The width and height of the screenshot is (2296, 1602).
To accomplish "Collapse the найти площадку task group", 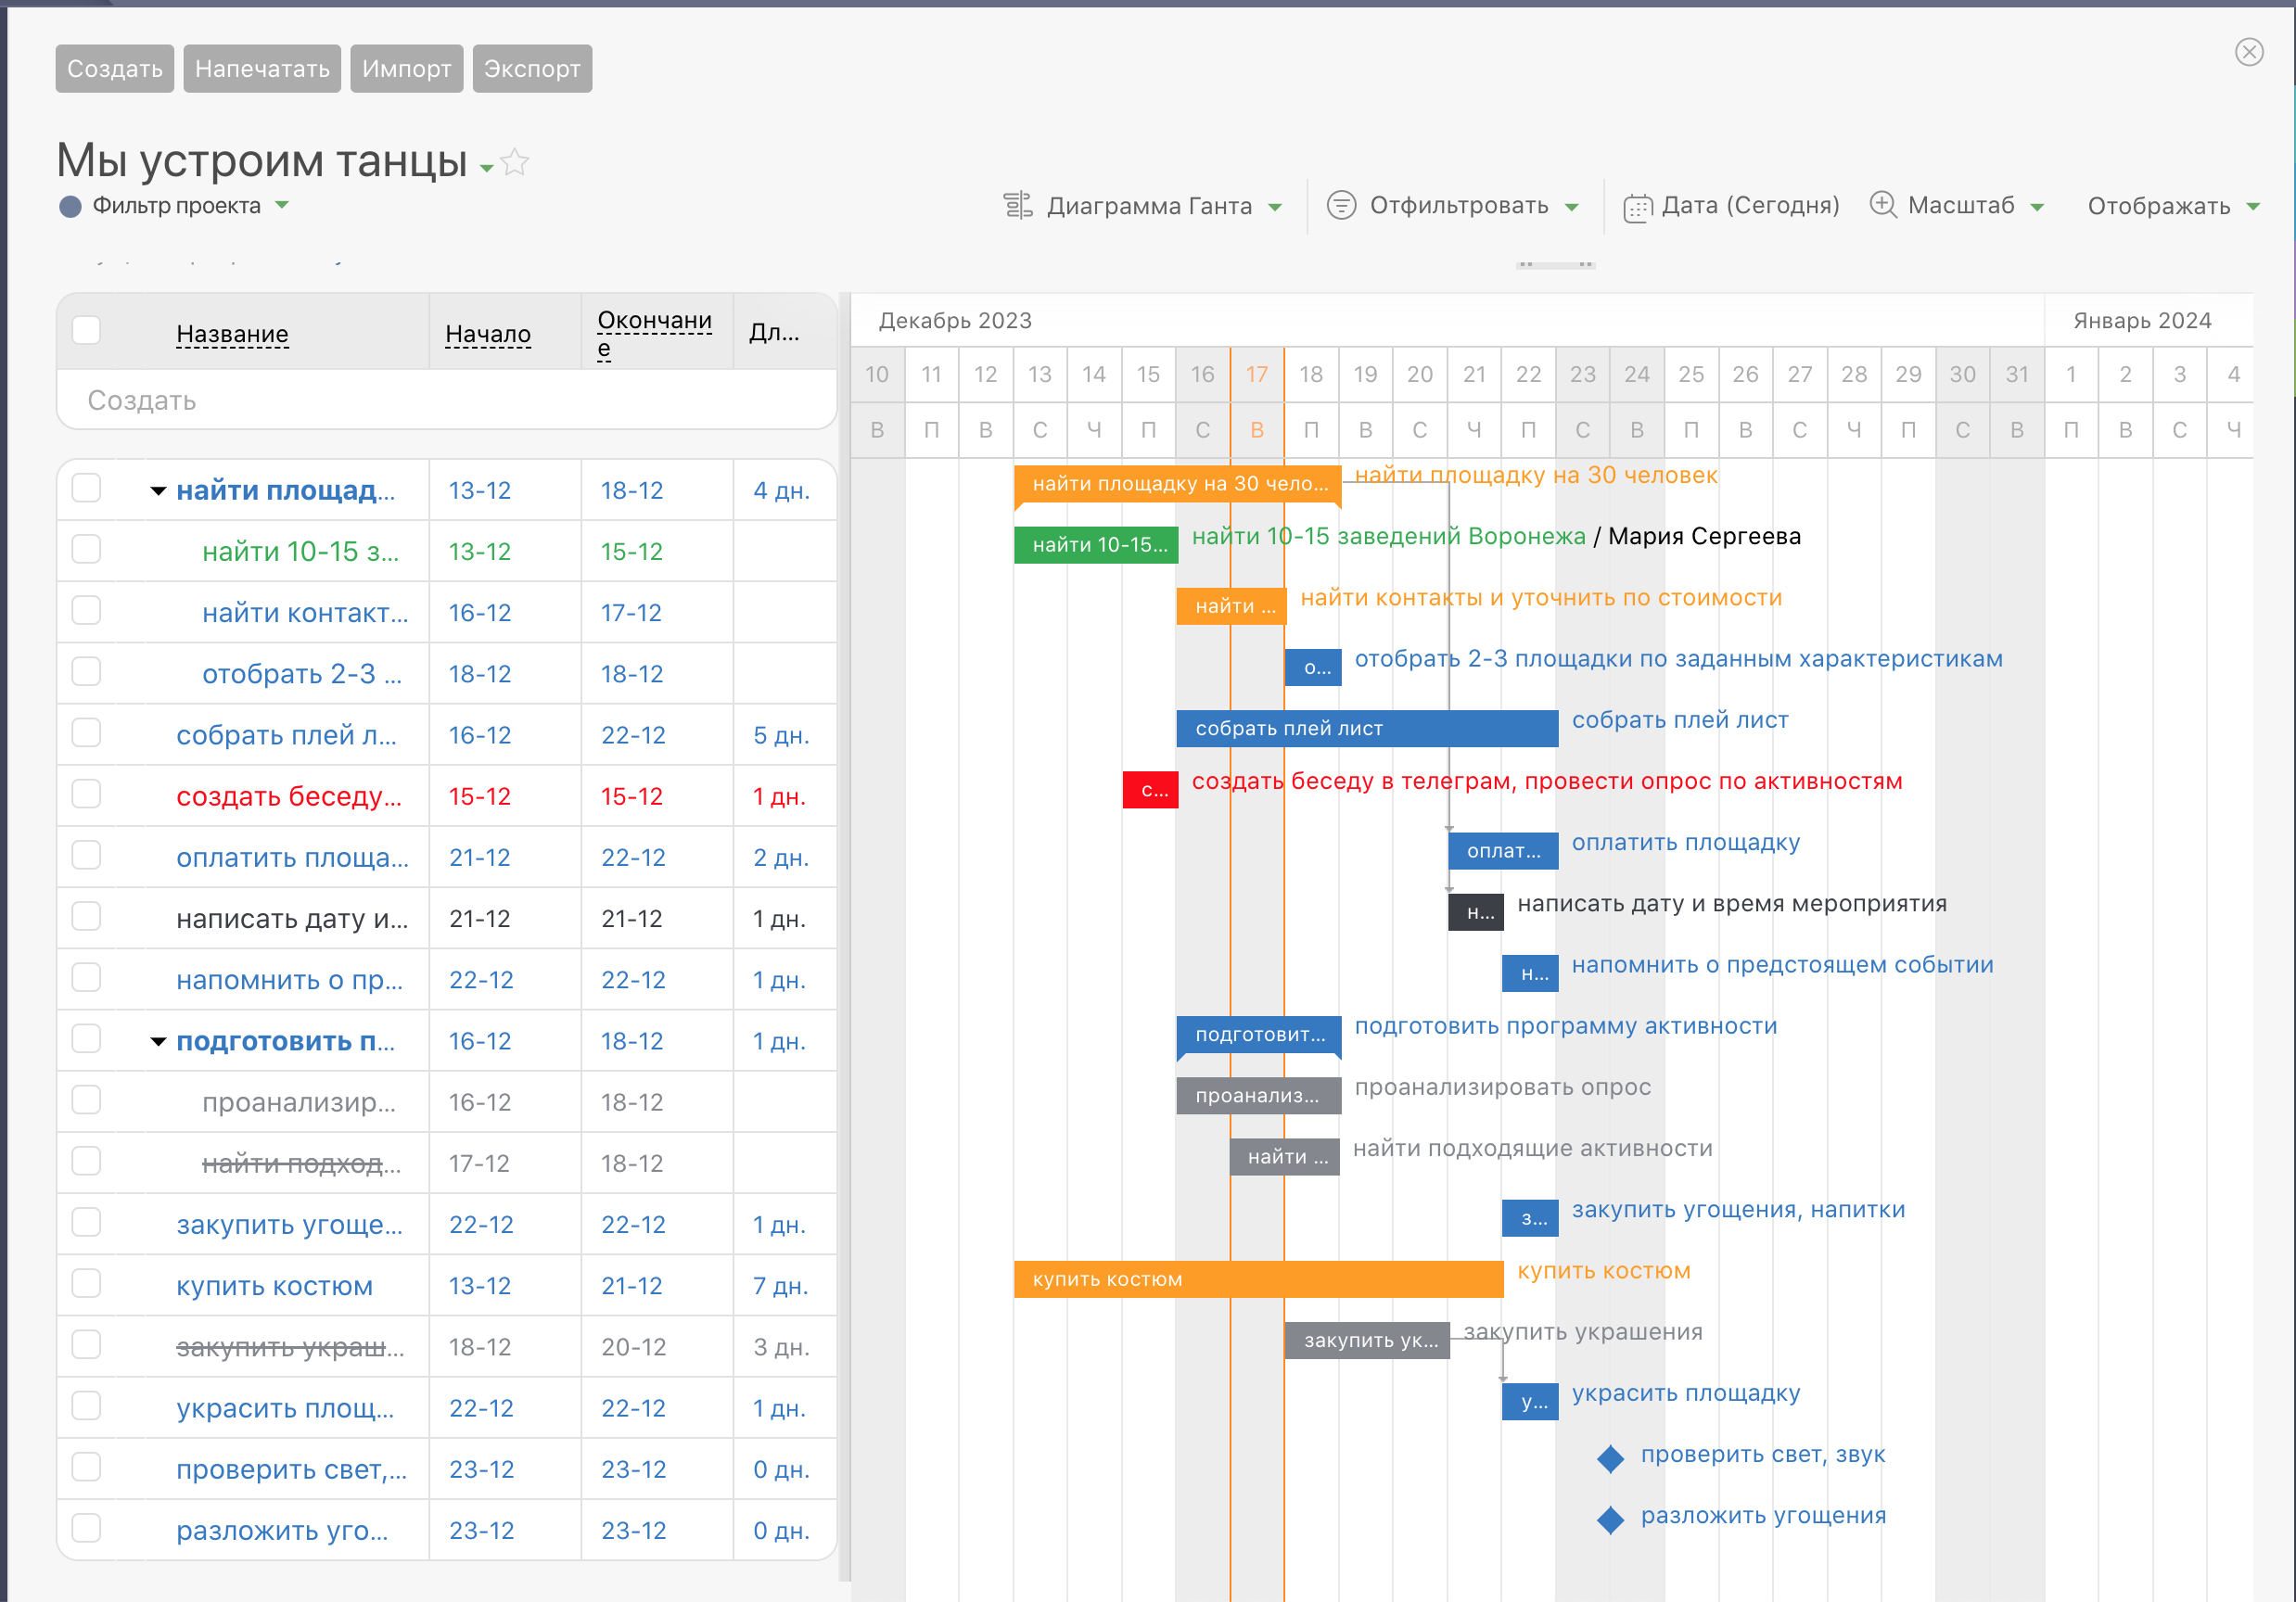I will click(158, 491).
